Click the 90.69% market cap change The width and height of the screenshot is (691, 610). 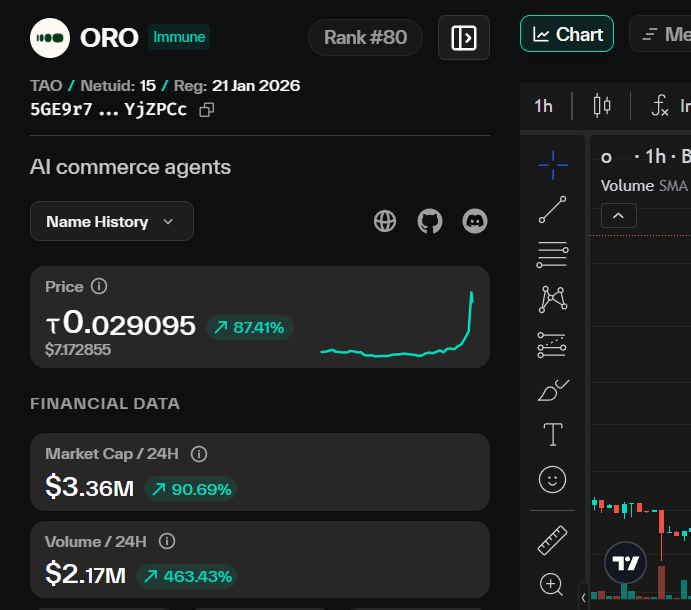[x=191, y=489]
